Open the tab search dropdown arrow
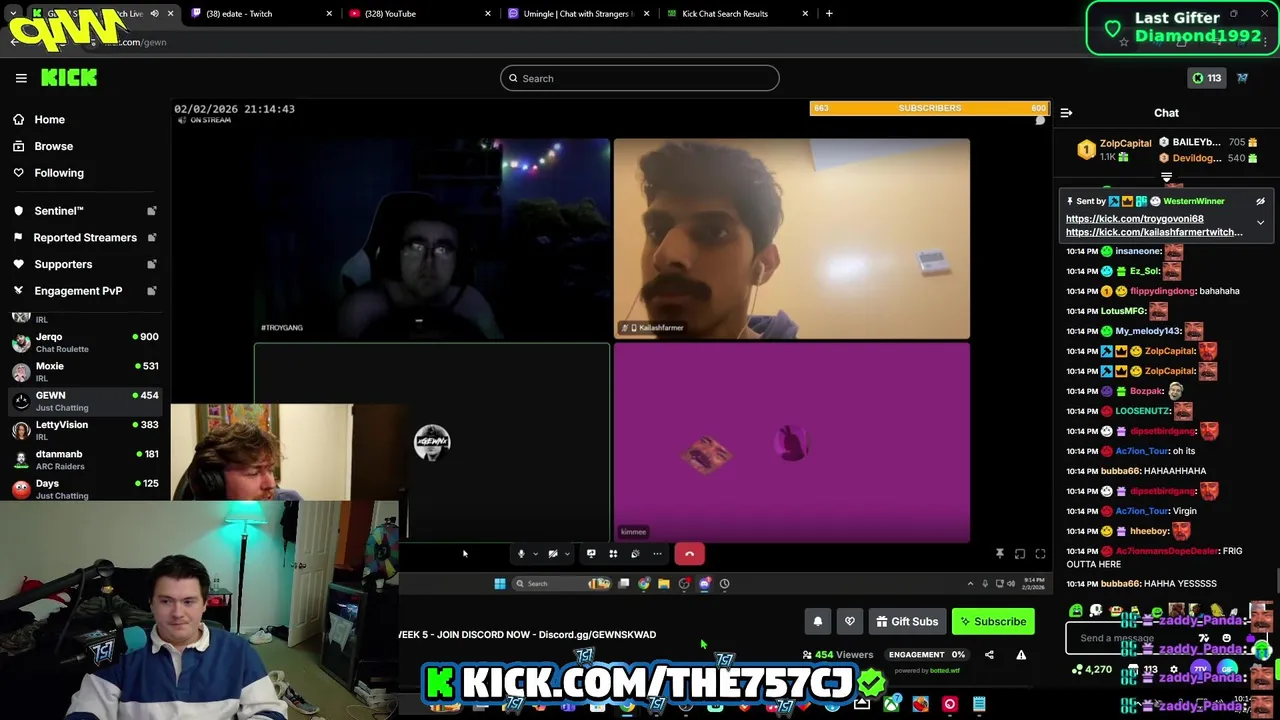 click(13, 14)
